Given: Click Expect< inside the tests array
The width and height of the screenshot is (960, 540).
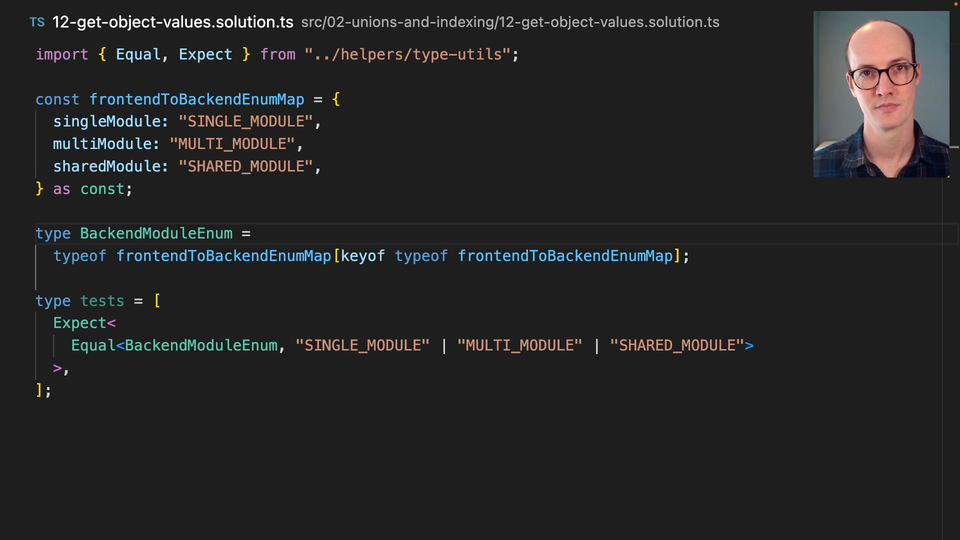Looking at the screenshot, I should click(84, 323).
